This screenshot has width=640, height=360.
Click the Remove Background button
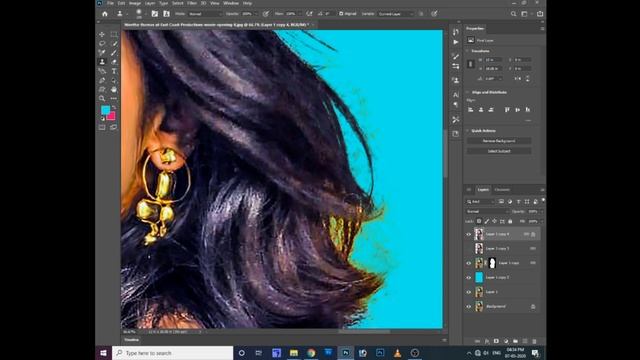499,141
